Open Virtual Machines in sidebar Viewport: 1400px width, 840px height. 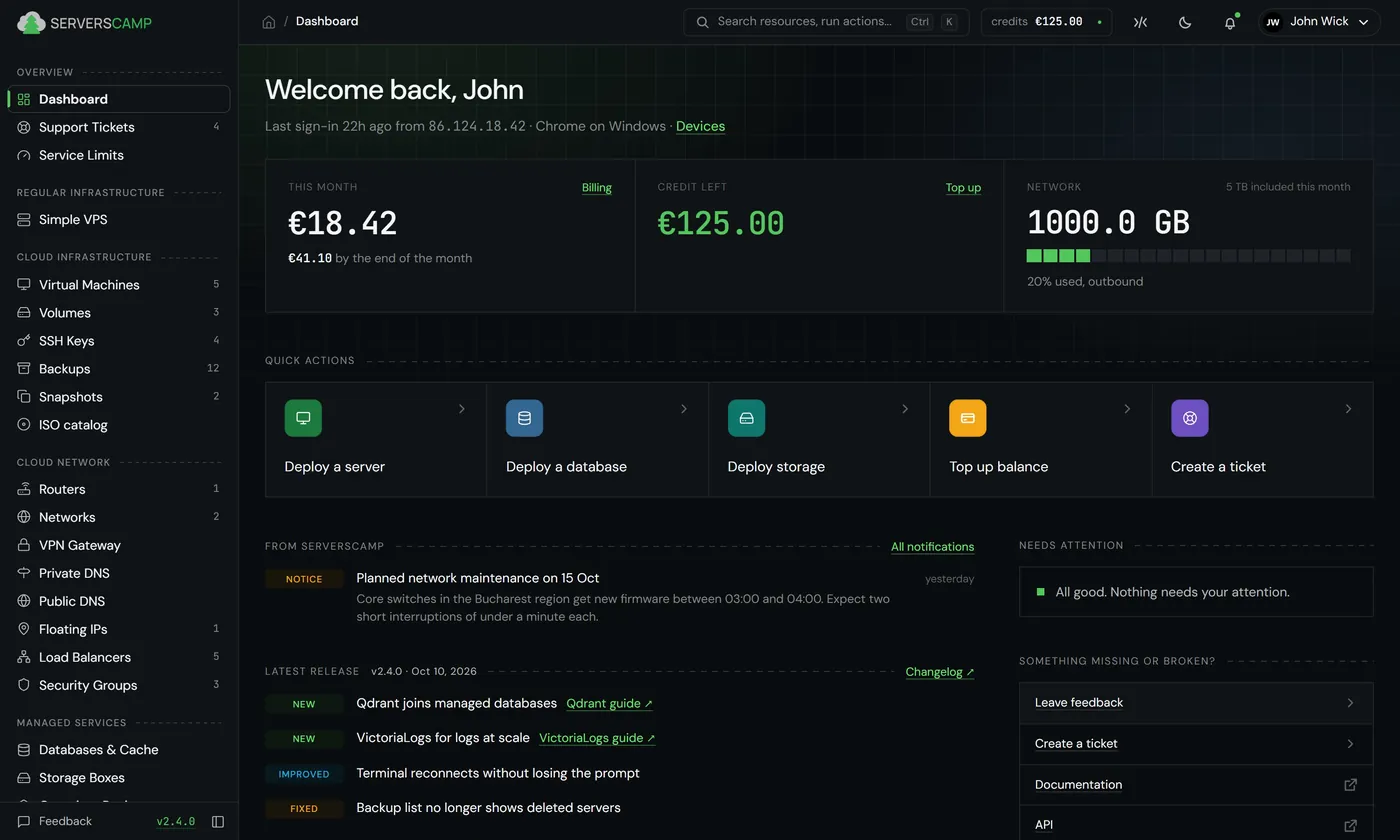(119, 285)
